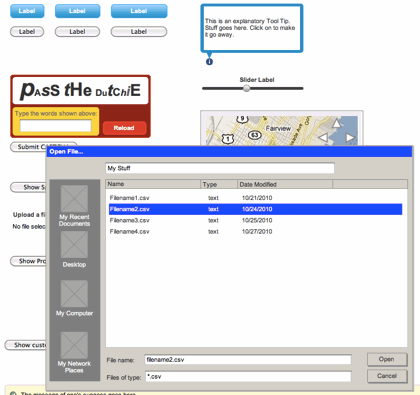Viewport: 420px width, 395px height.
Task: Click the widest blue Label button
Action: click(x=139, y=11)
